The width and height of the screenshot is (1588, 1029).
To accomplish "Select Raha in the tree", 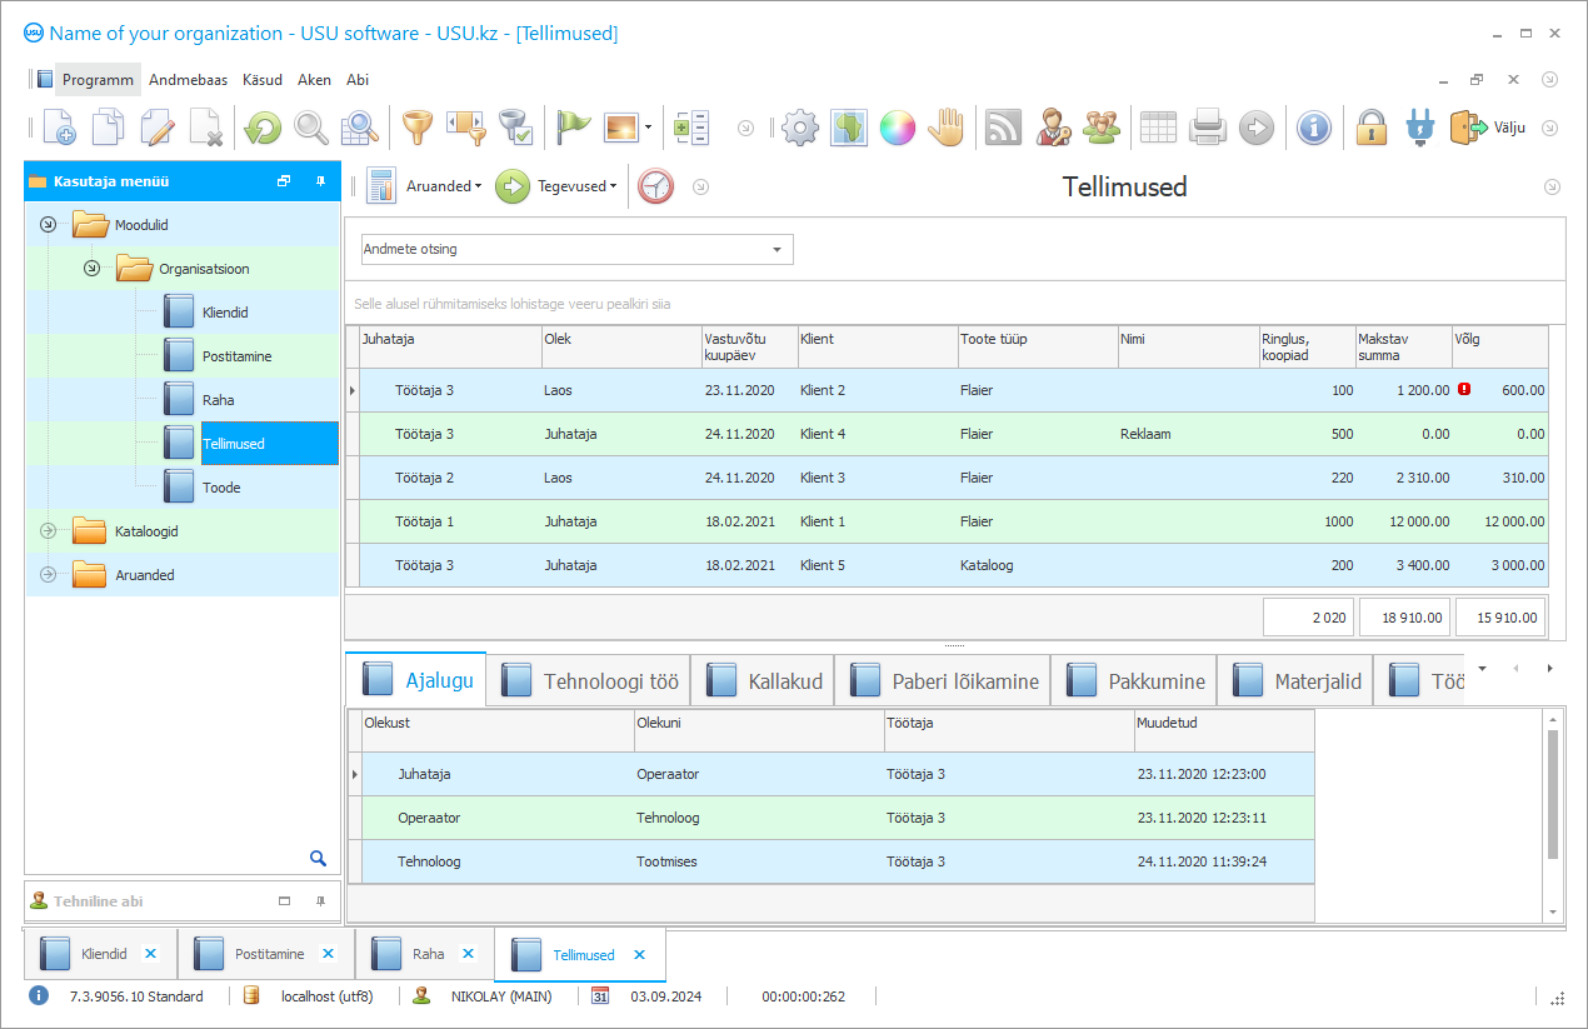I will [x=218, y=400].
